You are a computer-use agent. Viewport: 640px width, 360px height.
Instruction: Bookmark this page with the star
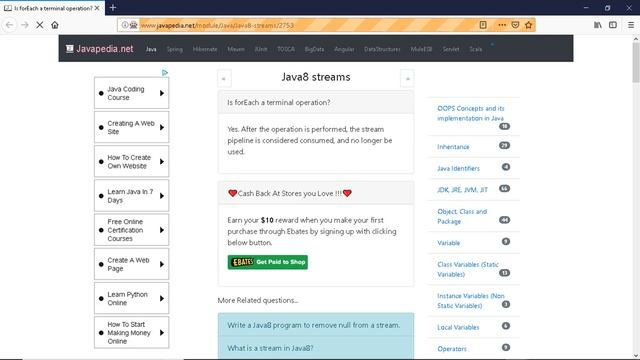pos(529,25)
